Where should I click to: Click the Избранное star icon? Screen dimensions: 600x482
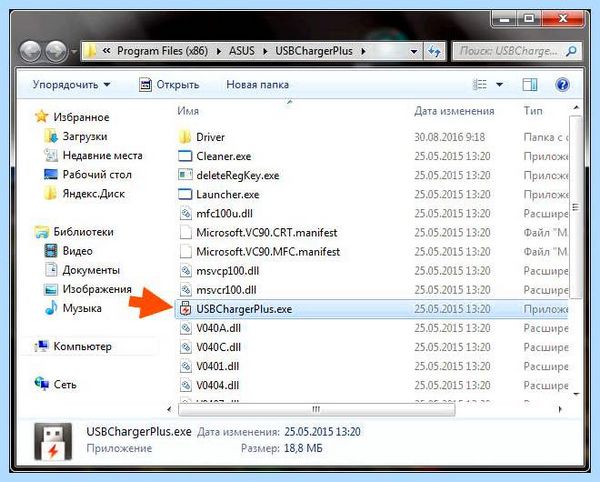pyautogui.click(x=41, y=116)
